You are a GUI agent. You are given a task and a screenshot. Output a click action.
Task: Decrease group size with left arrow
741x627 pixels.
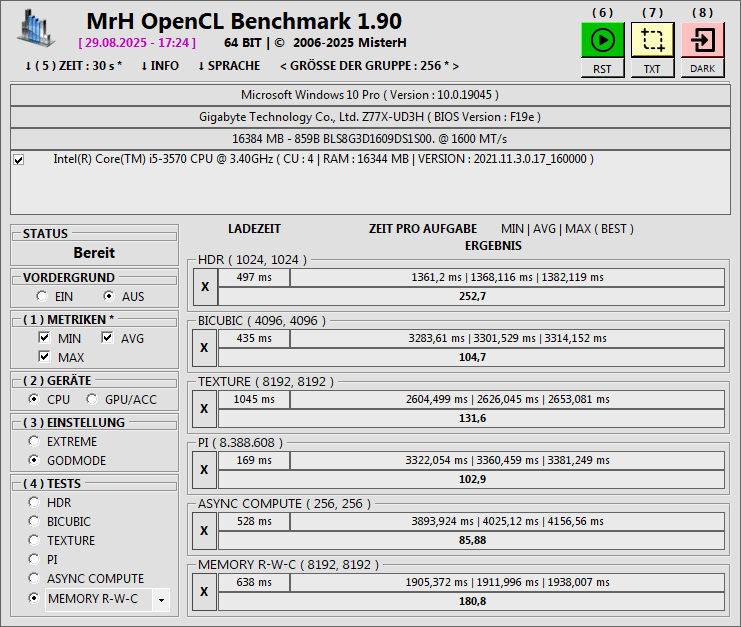point(283,66)
